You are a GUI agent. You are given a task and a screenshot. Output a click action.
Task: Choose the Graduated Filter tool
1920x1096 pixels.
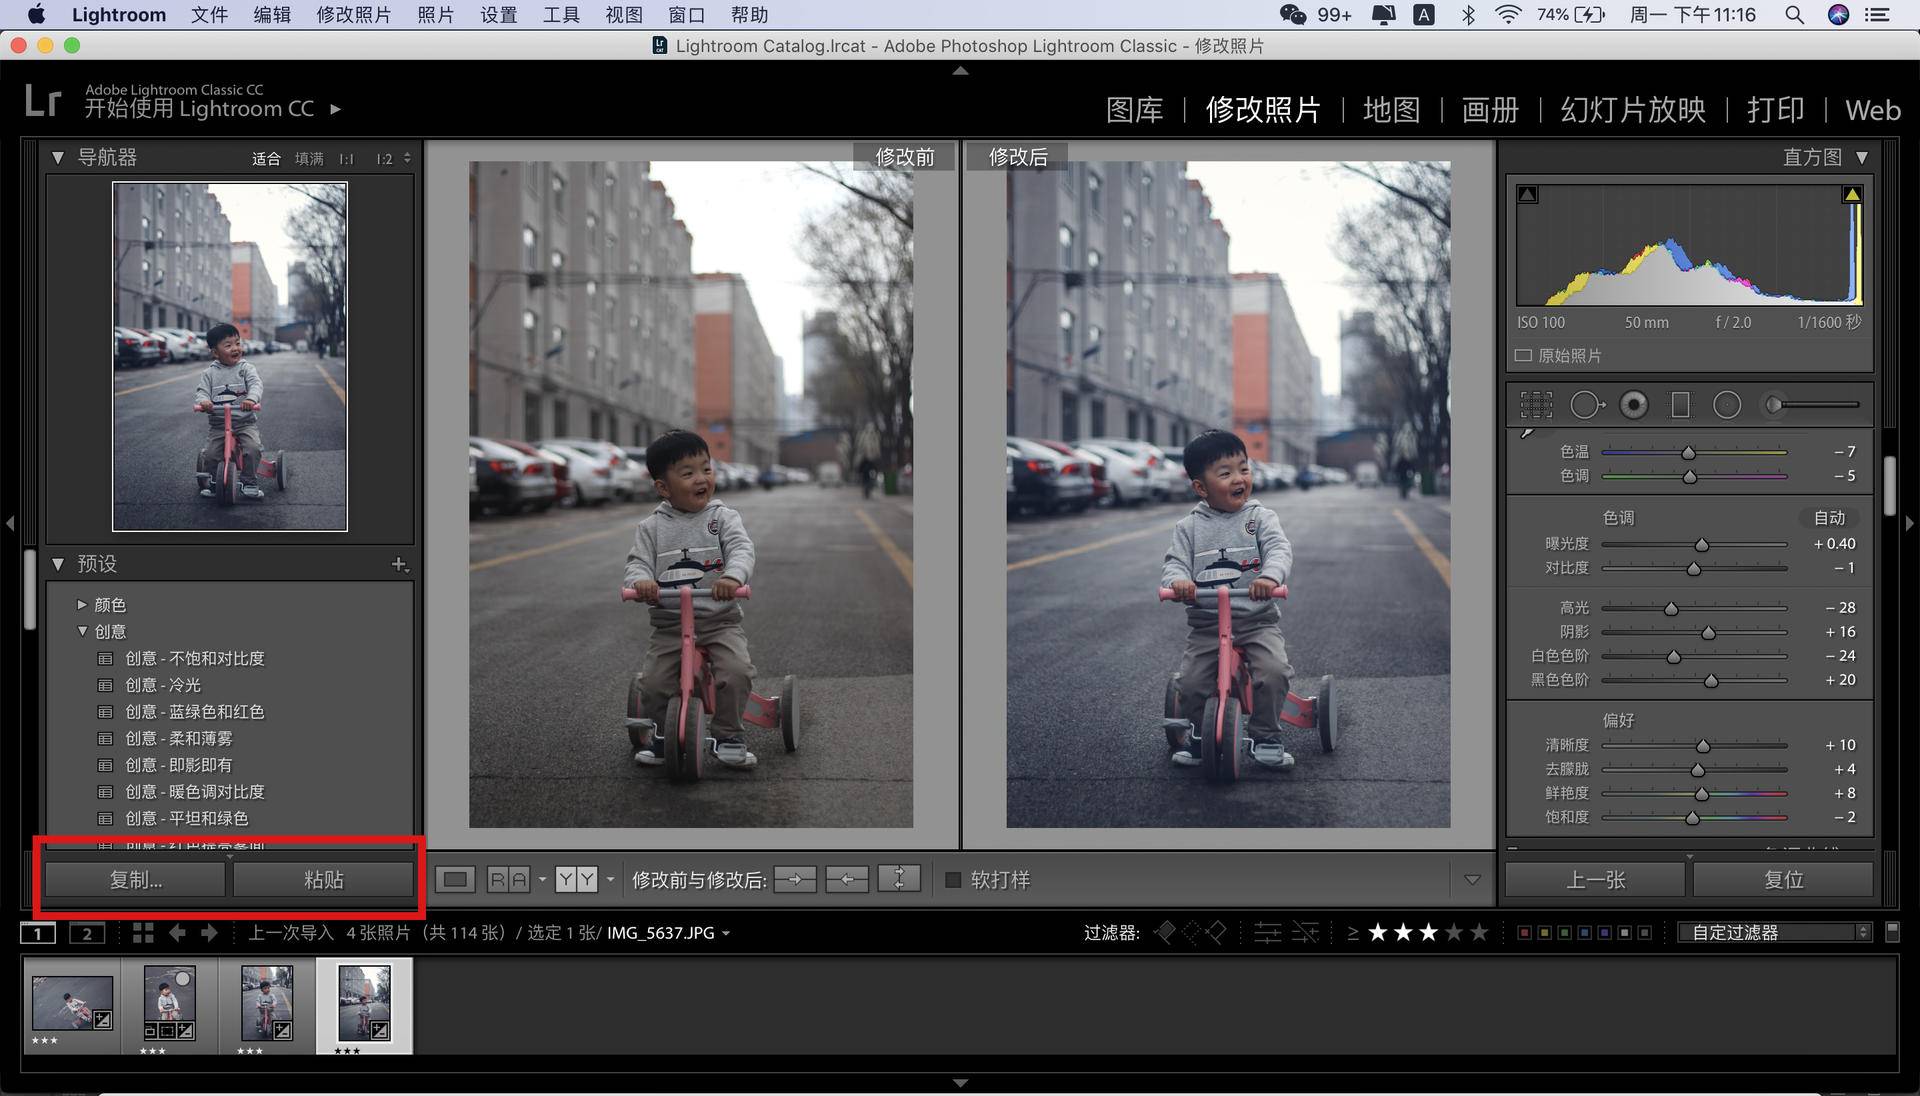coord(1680,405)
